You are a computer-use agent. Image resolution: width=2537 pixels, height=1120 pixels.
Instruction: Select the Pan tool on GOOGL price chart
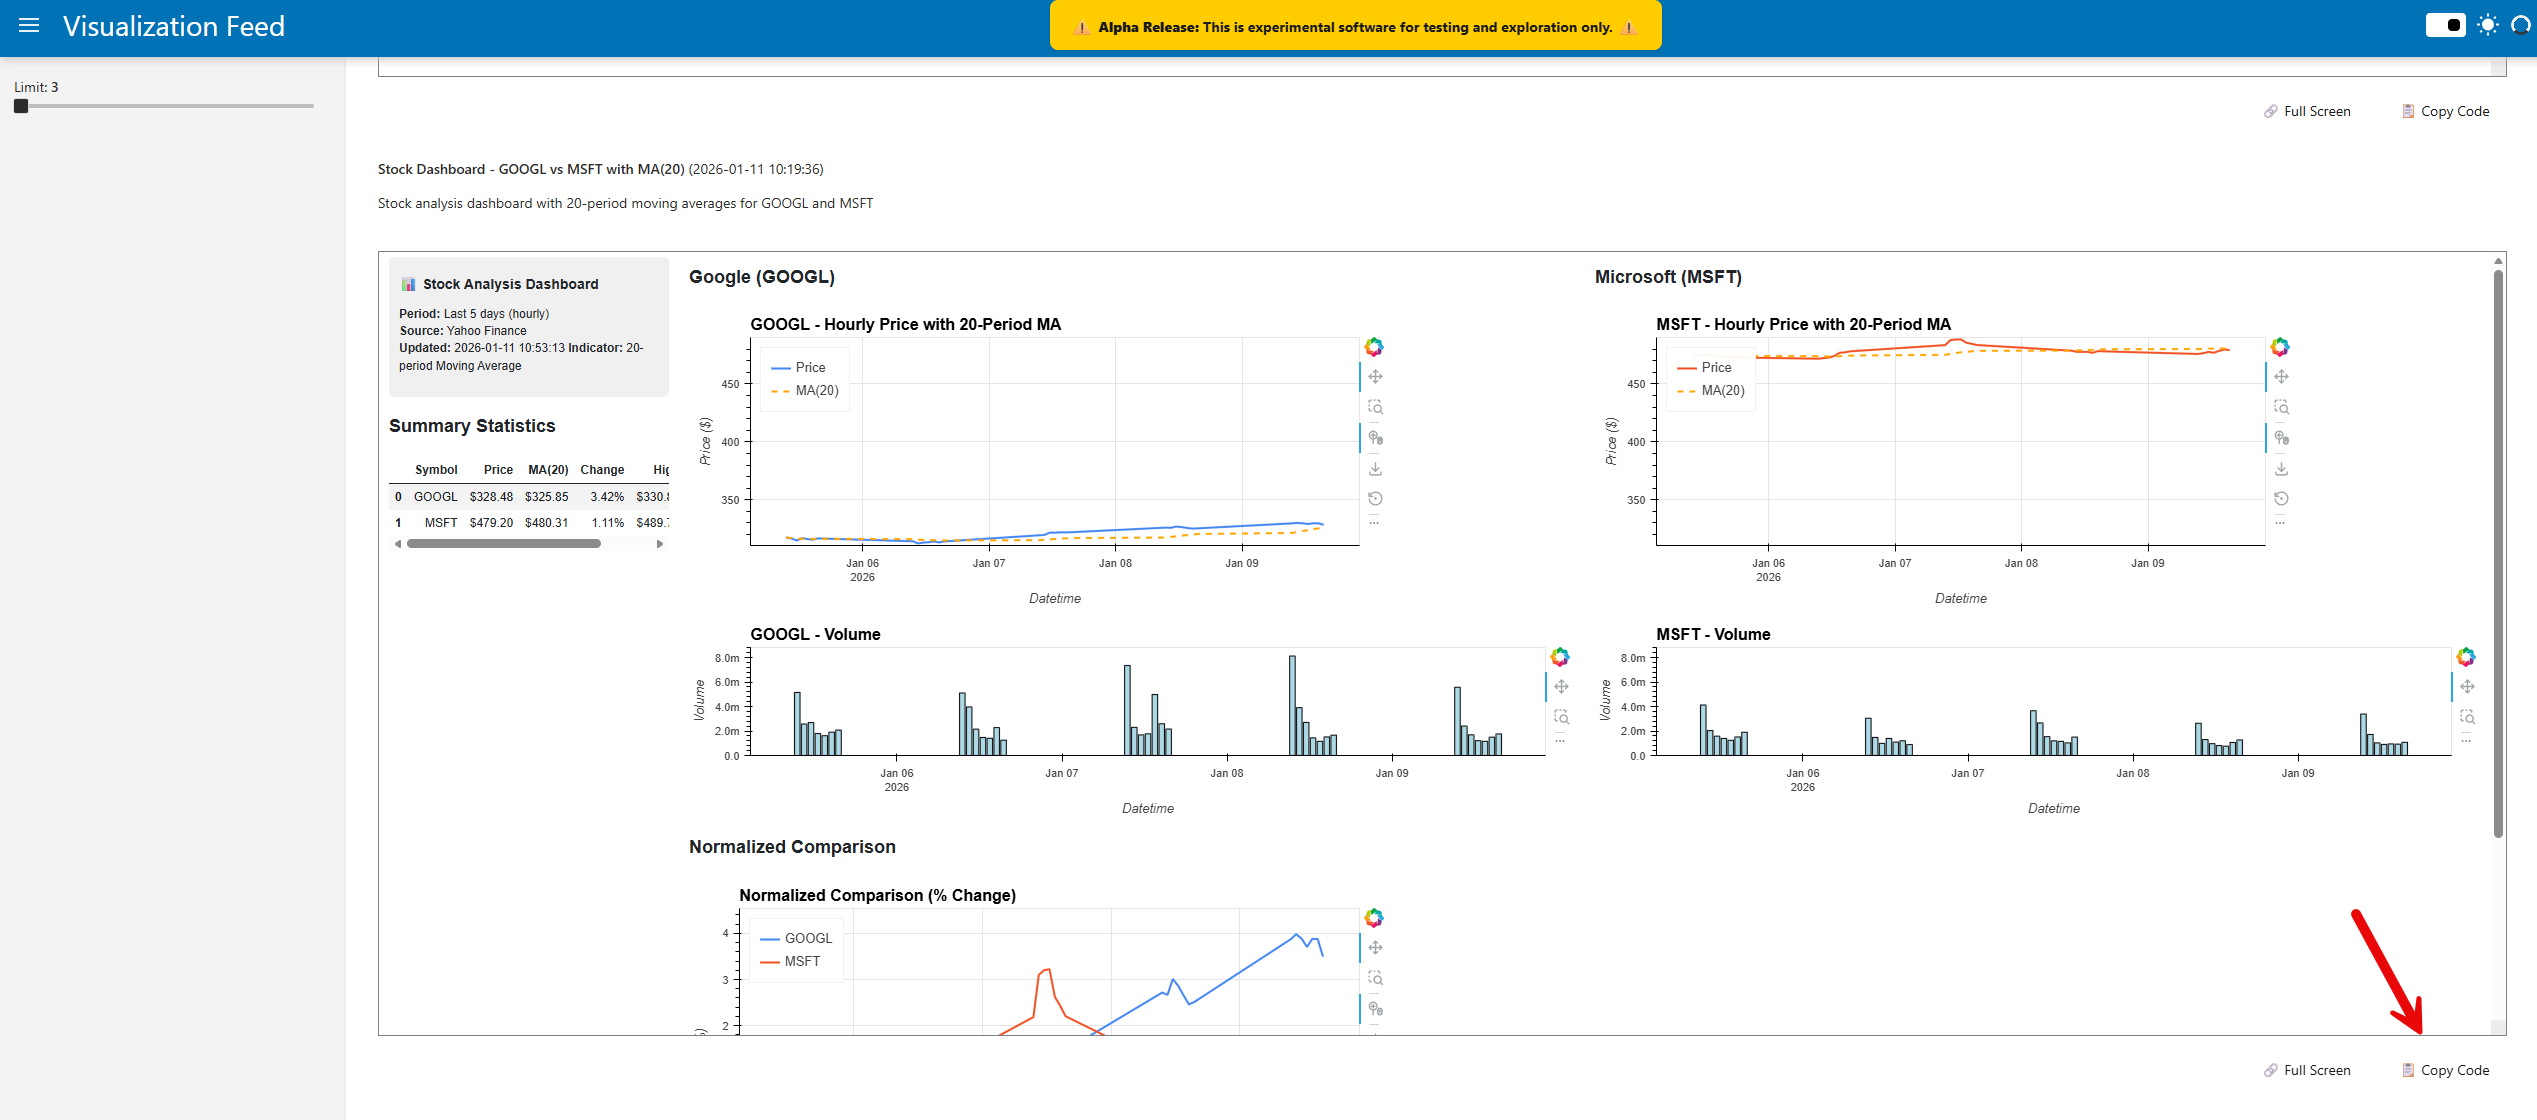click(x=1375, y=377)
